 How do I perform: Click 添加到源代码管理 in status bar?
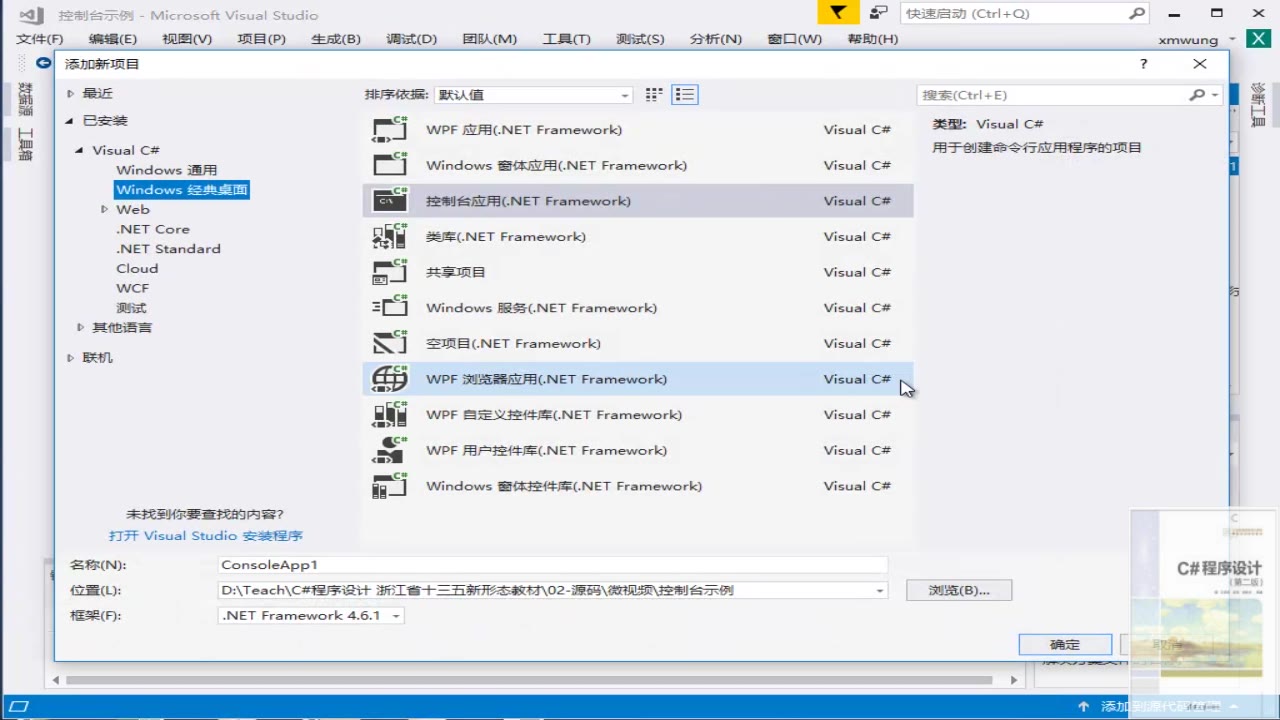[x=1160, y=707]
